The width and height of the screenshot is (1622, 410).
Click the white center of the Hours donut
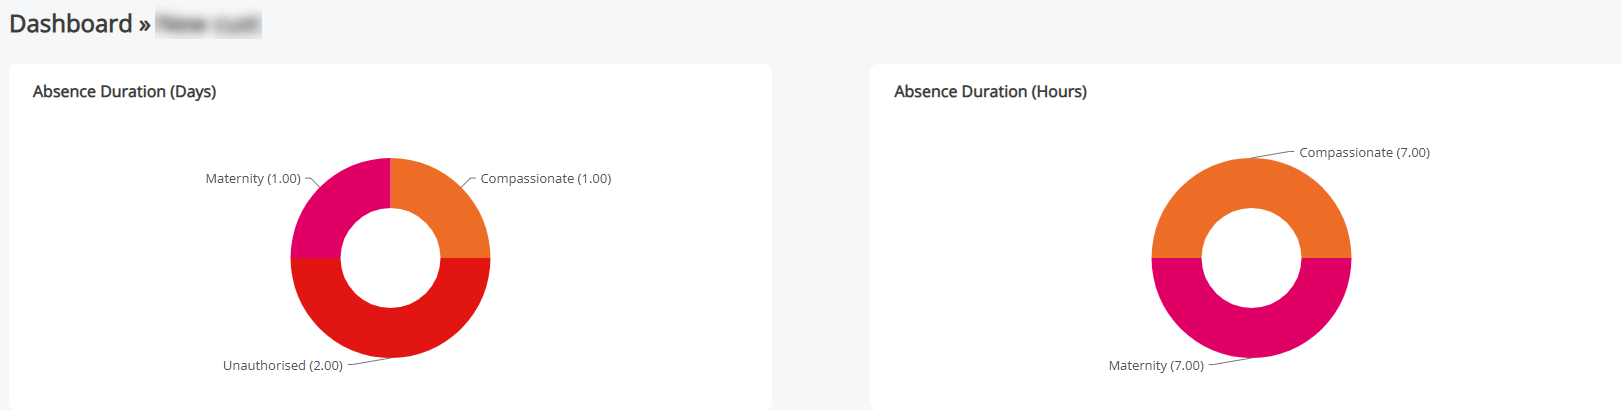point(1251,258)
